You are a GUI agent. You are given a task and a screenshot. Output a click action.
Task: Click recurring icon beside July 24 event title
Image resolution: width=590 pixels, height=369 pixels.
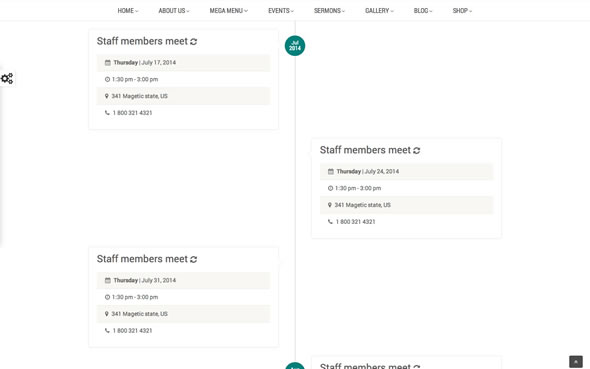417,150
